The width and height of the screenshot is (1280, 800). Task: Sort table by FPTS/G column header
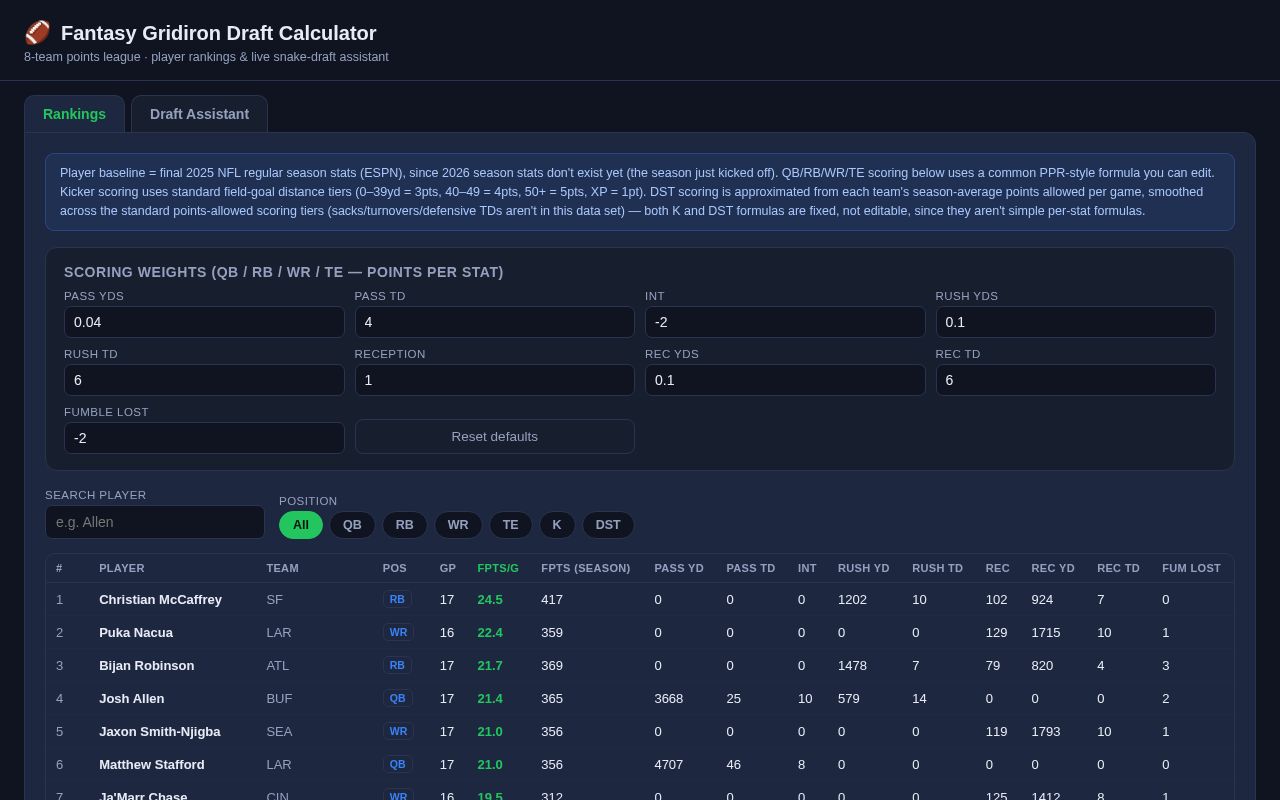coord(498,568)
